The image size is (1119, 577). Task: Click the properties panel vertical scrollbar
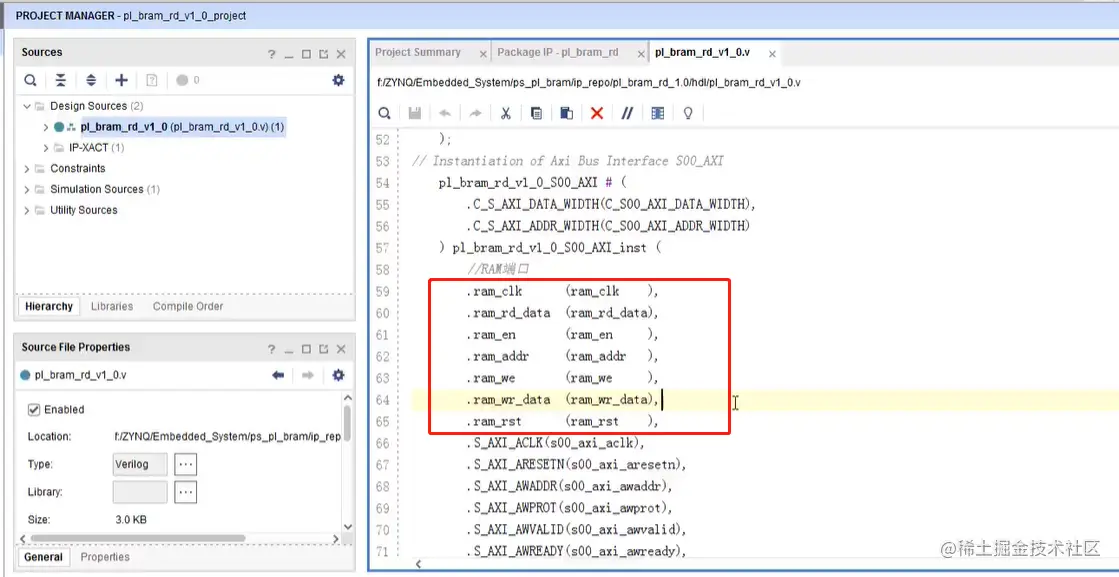click(348, 425)
